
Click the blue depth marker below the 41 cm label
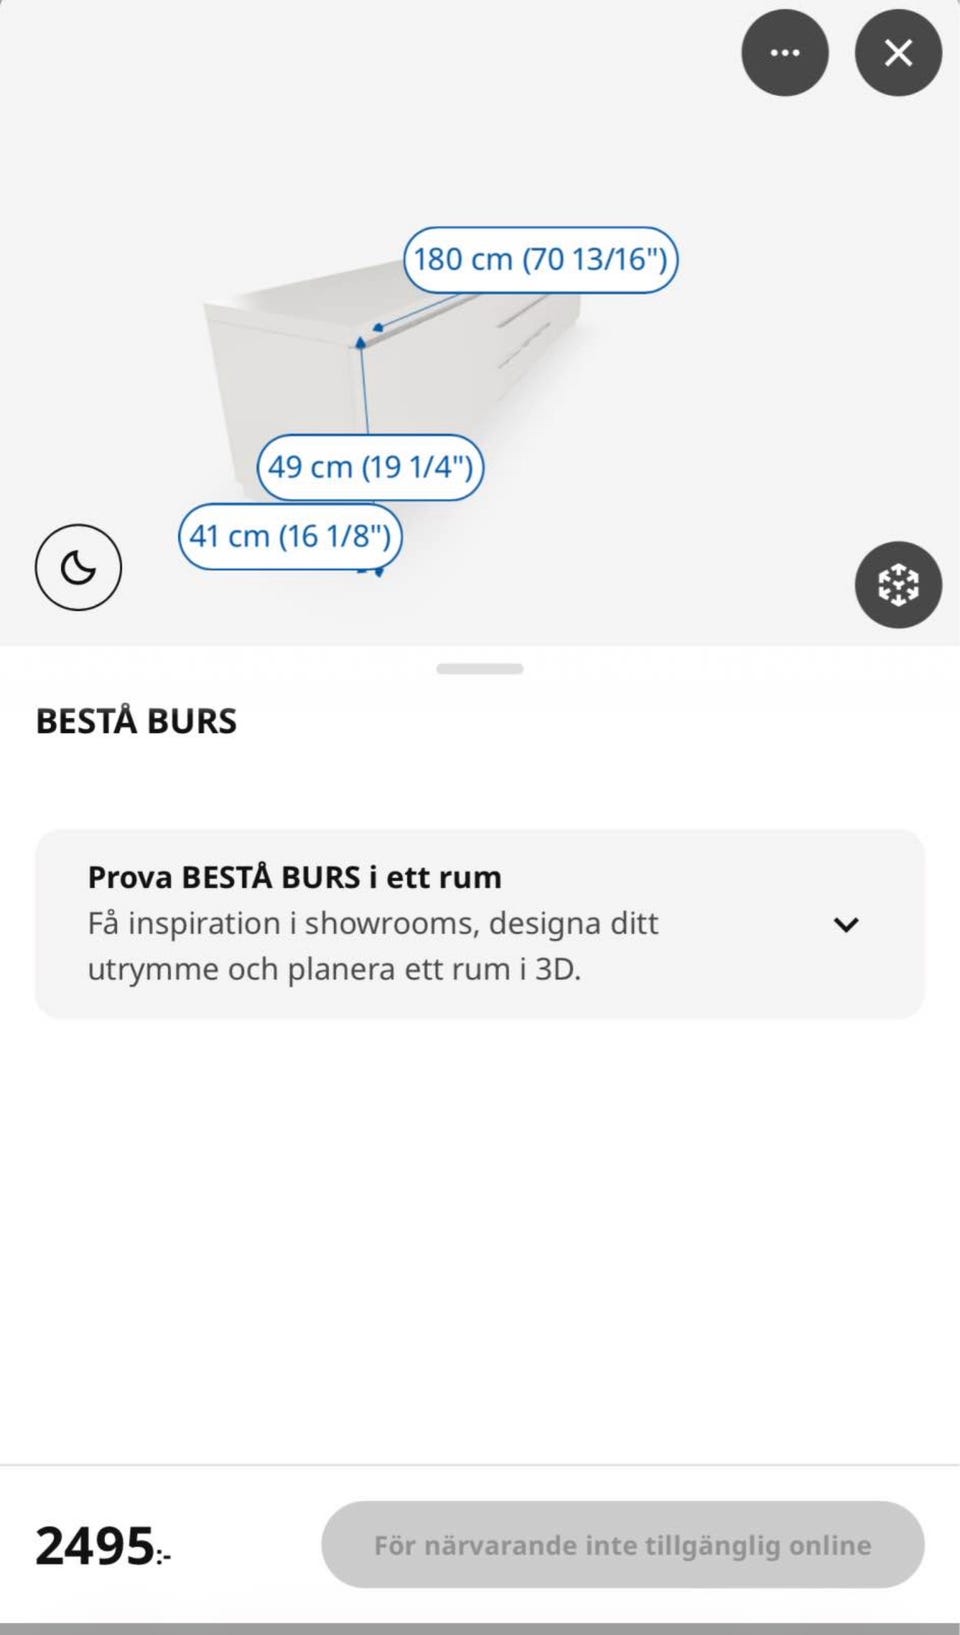click(377, 572)
